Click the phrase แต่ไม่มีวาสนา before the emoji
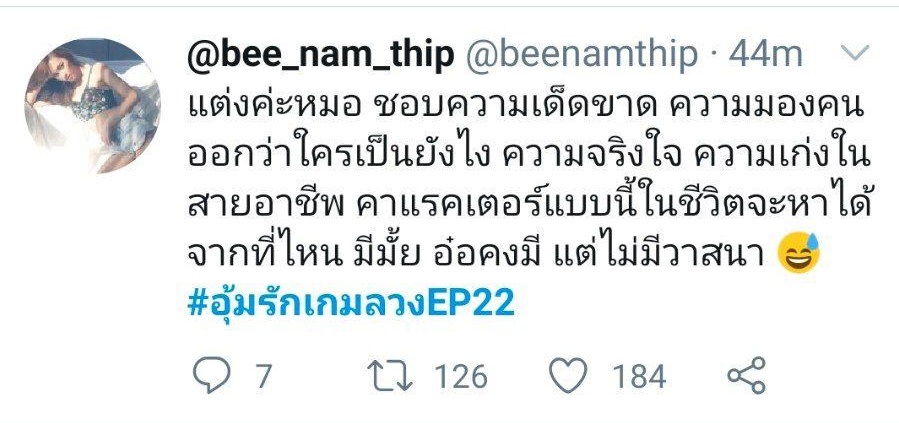Screen dimensions: 899x423 coord(662,254)
